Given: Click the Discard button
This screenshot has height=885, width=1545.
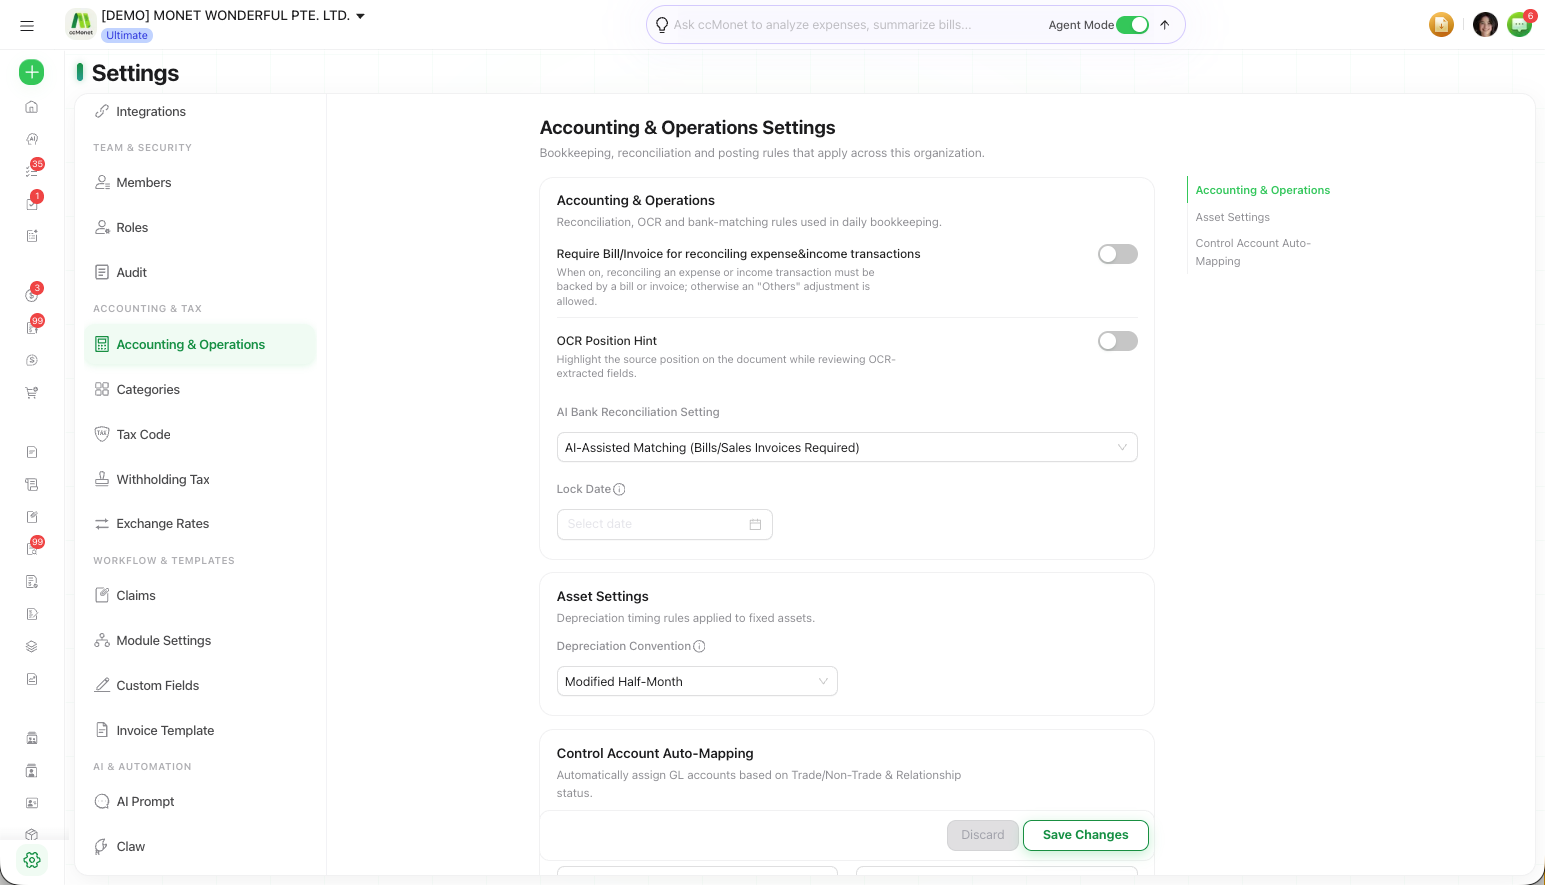Looking at the screenshot, I should 983,835.
